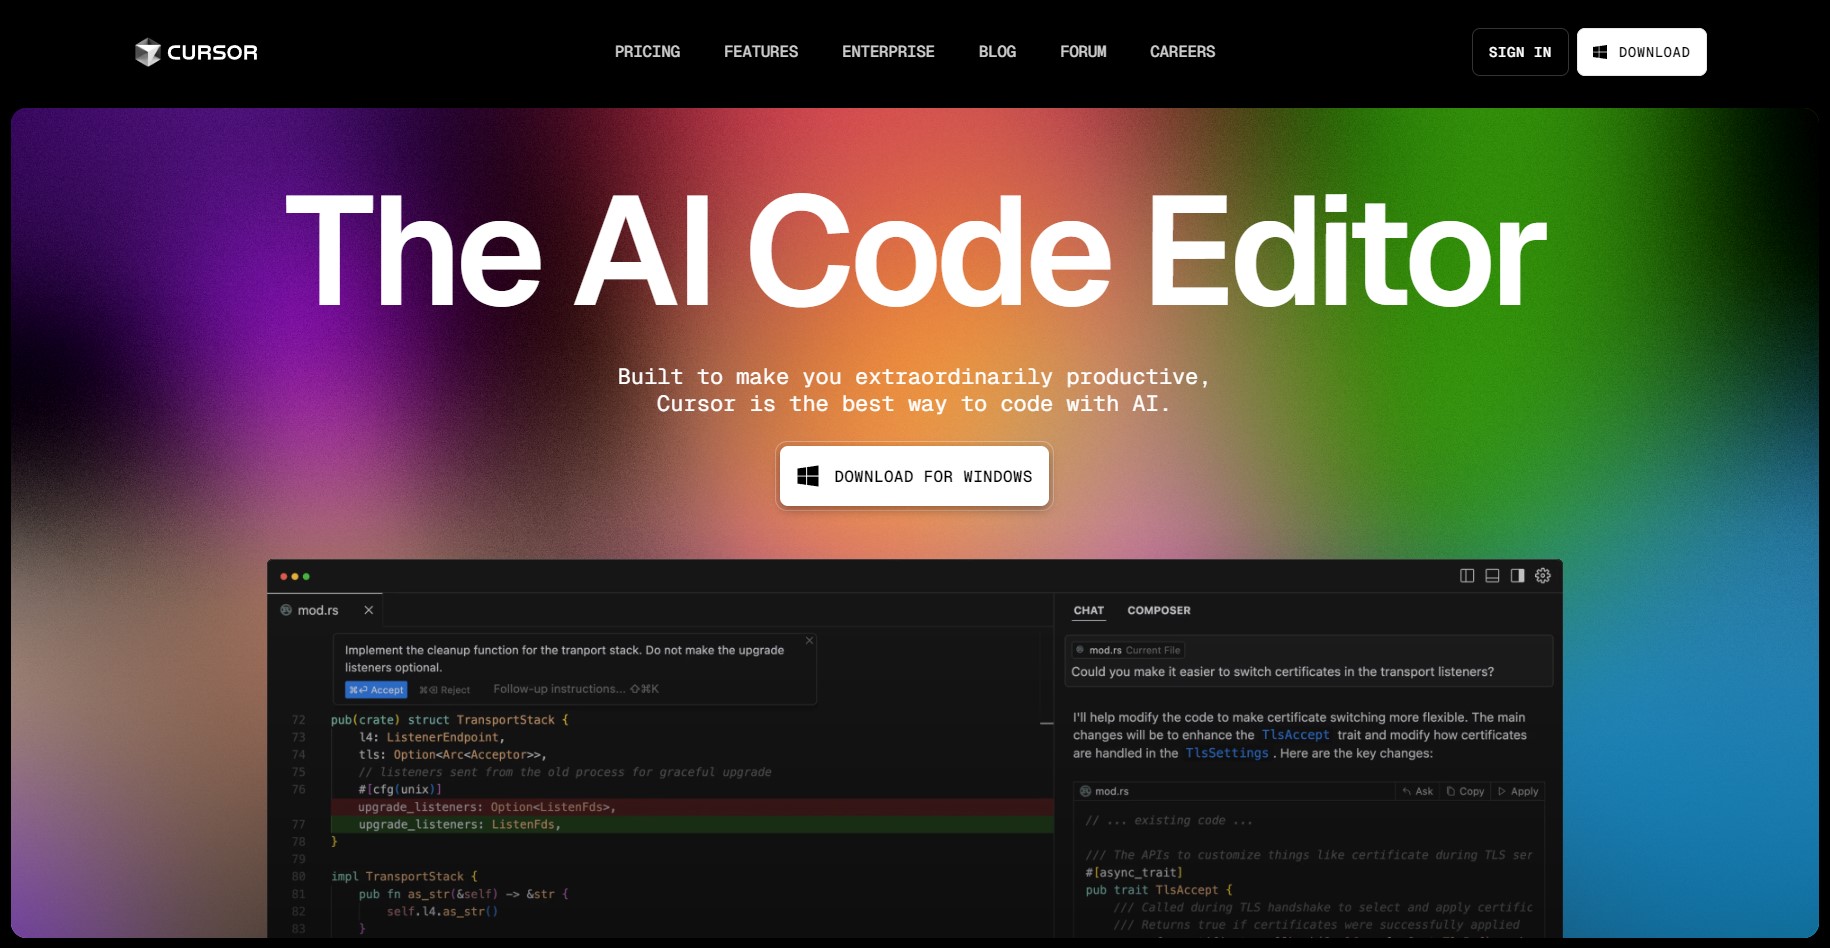Toggle left sidebar layout icon in editor
Image resolution: width=1830 pixels, height=948 pixels.
pyautogui.click(x=1467, y=576)
